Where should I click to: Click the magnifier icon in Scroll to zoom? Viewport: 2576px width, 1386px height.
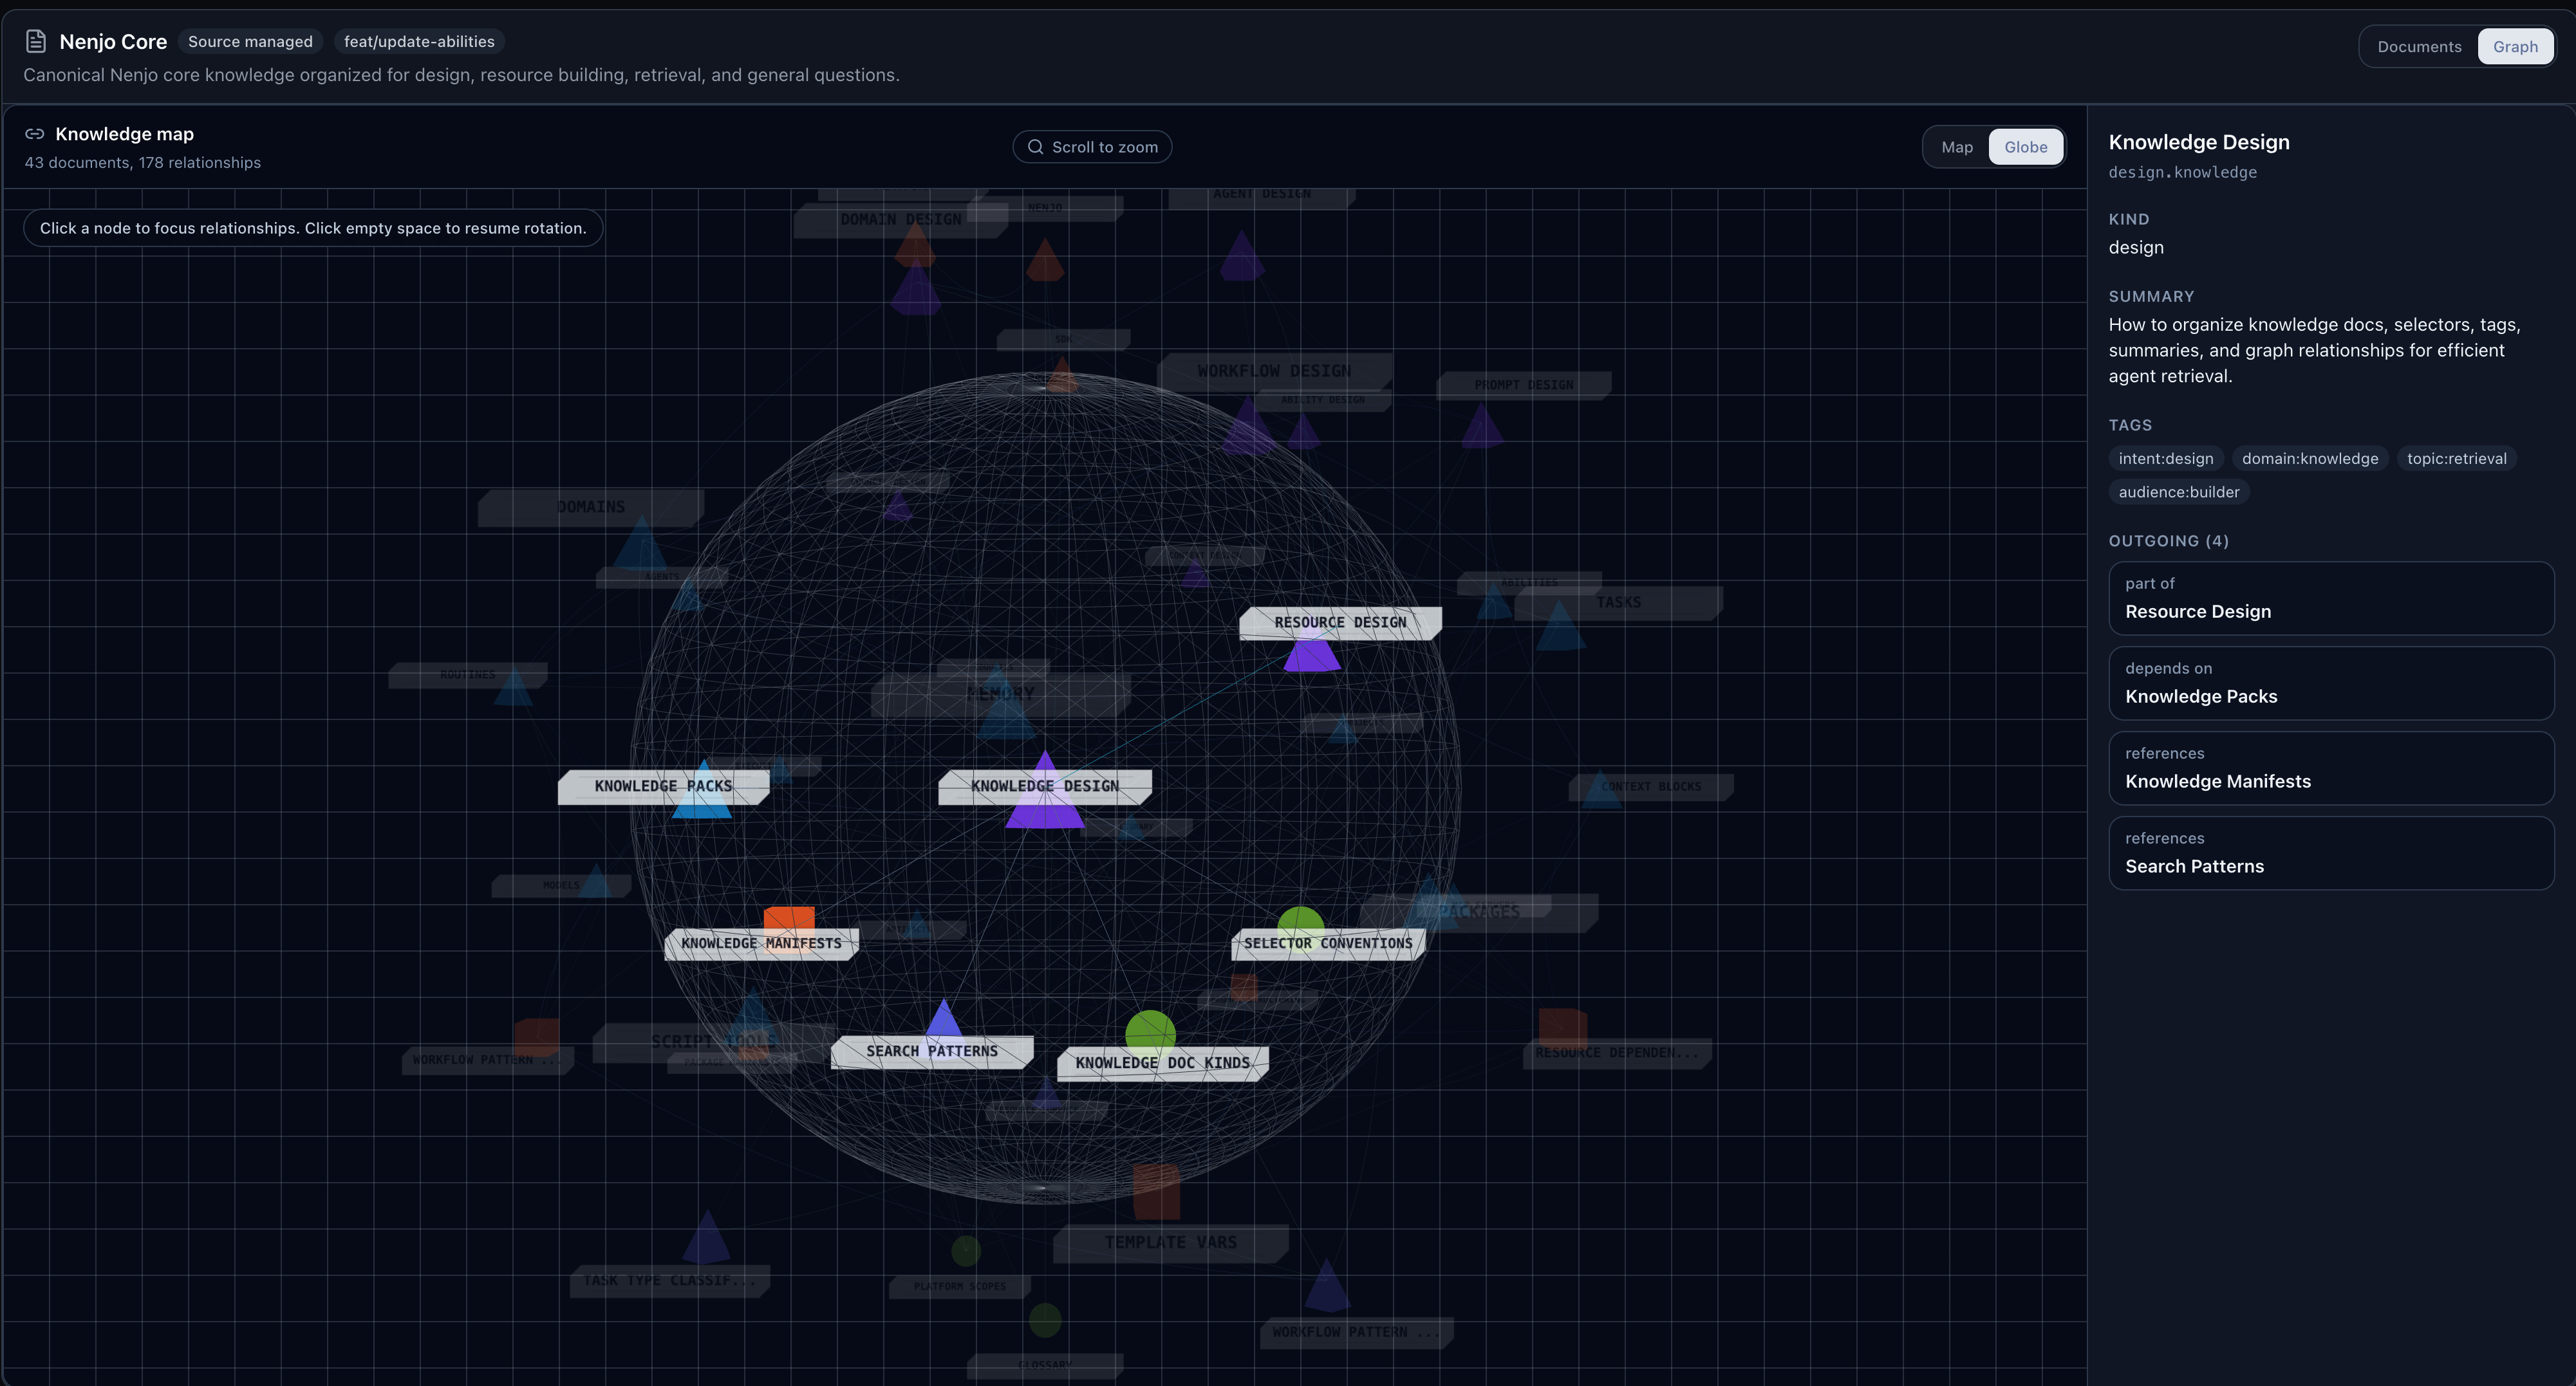click(x=1036, y=147)
